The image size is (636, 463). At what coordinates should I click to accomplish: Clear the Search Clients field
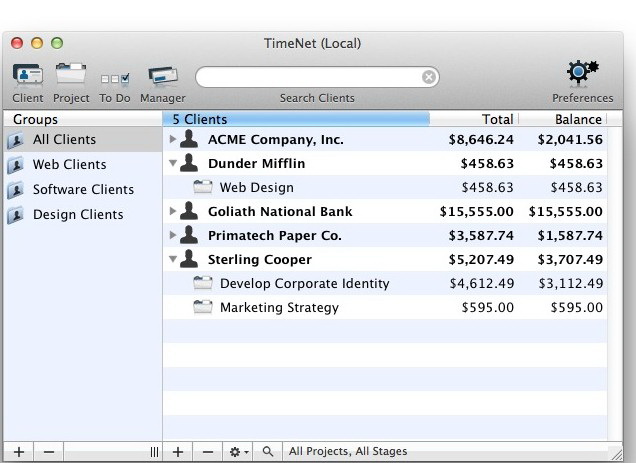pyautogui.click(x=429, y=77)
